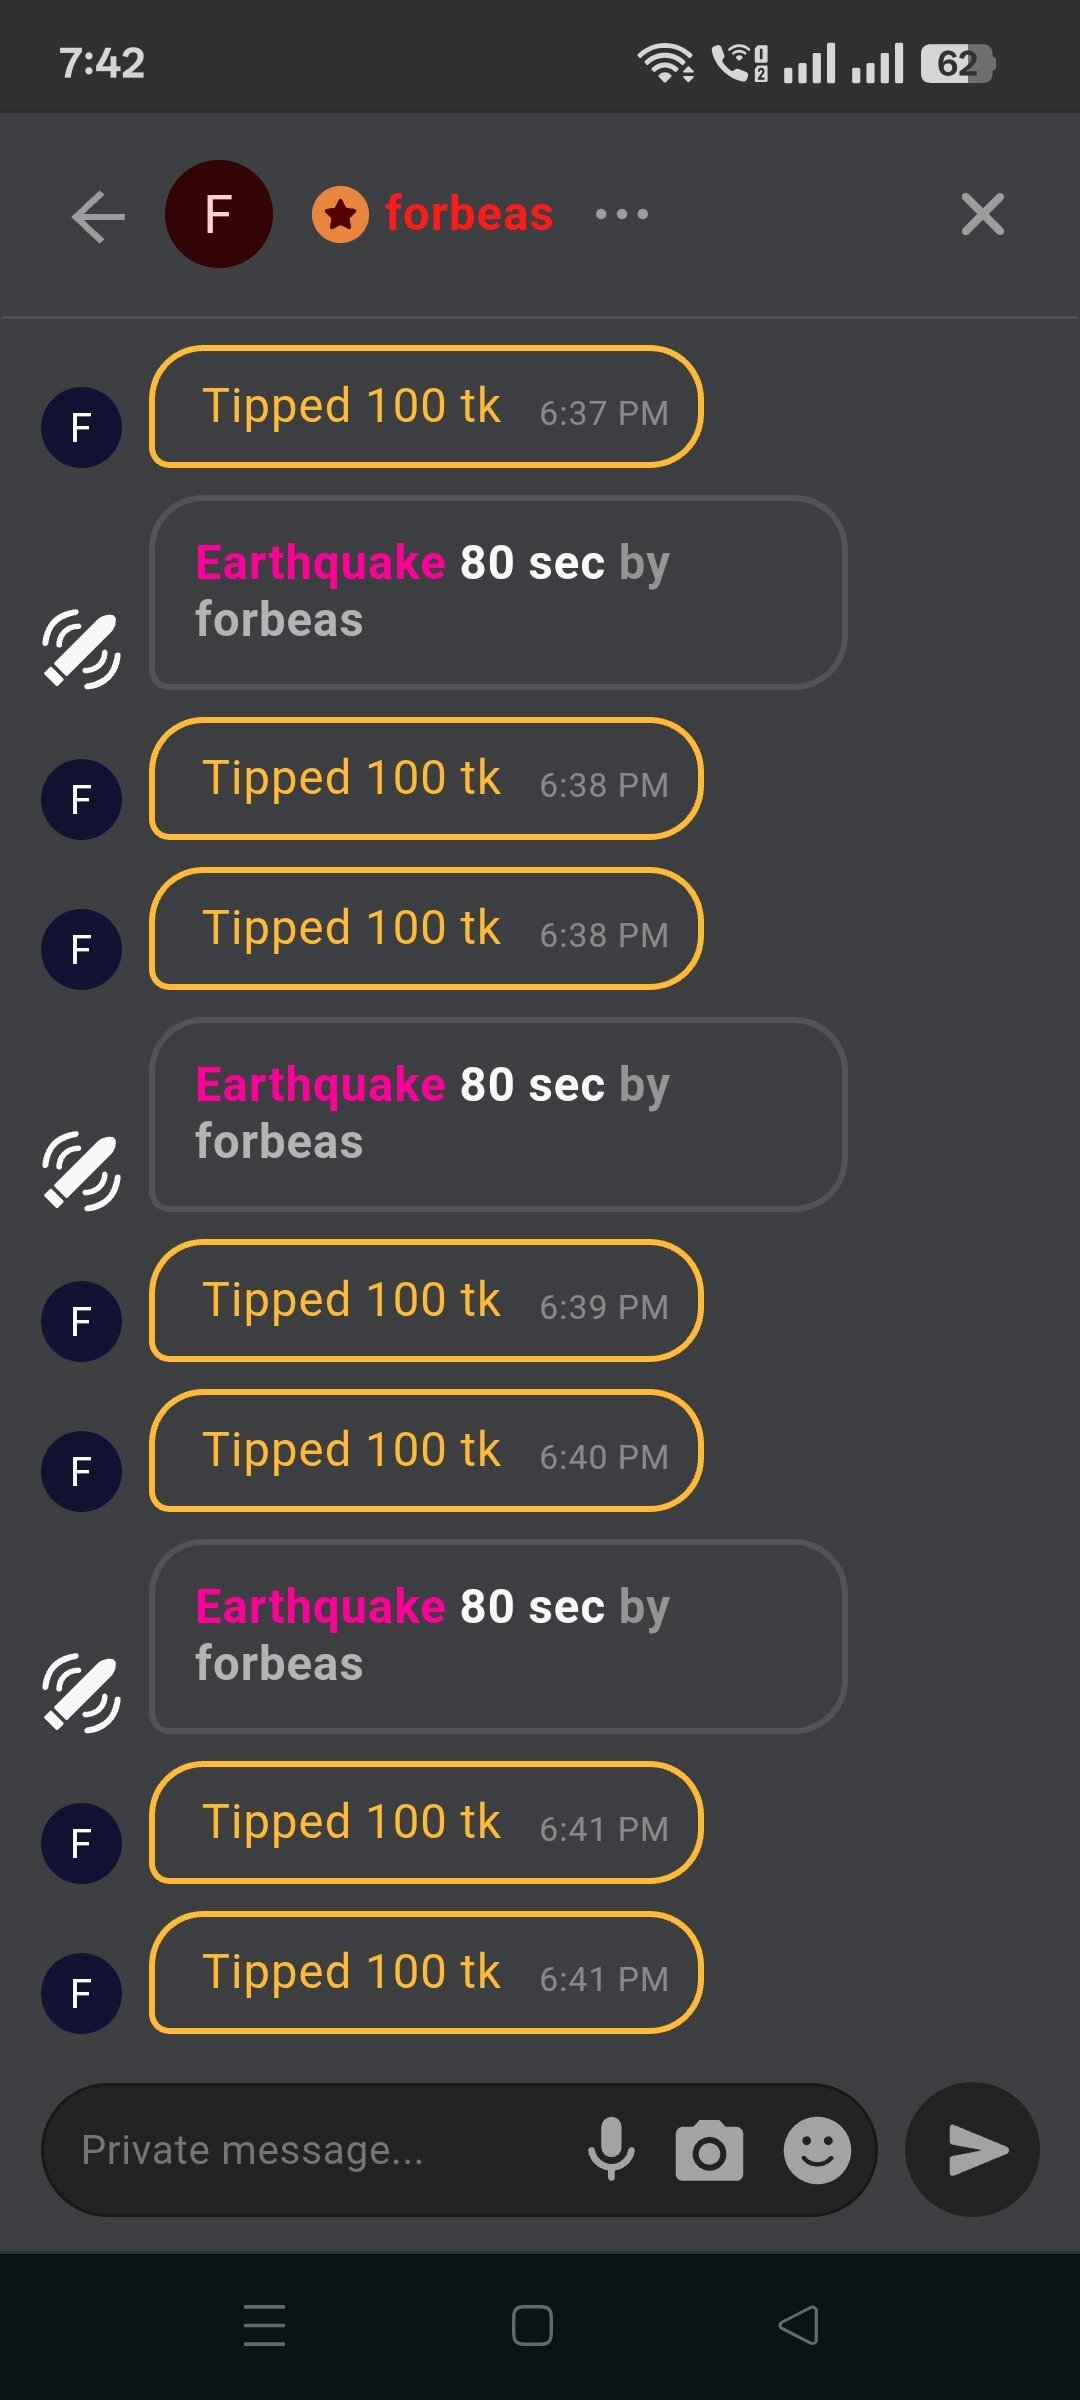Select the Tipped 100 tk 6:40 PM message
The width and height of the screenshot is (1080, 2400).
point(426,1451)
